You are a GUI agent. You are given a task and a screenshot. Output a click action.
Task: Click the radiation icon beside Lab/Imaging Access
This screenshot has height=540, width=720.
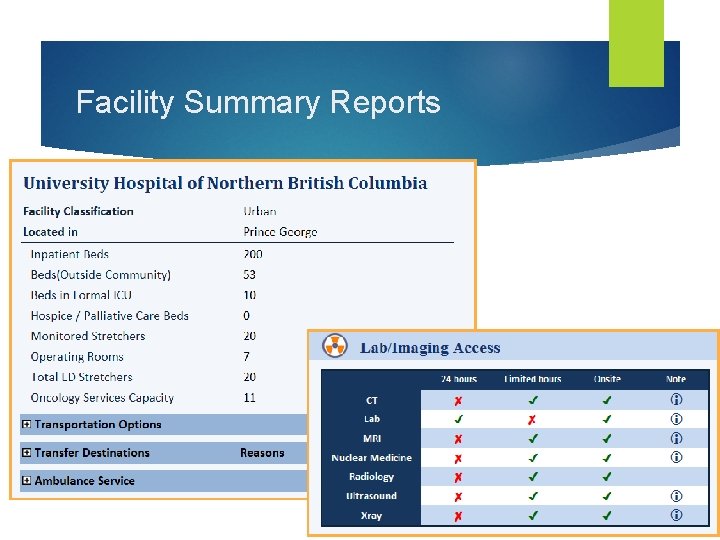point(334,346)
